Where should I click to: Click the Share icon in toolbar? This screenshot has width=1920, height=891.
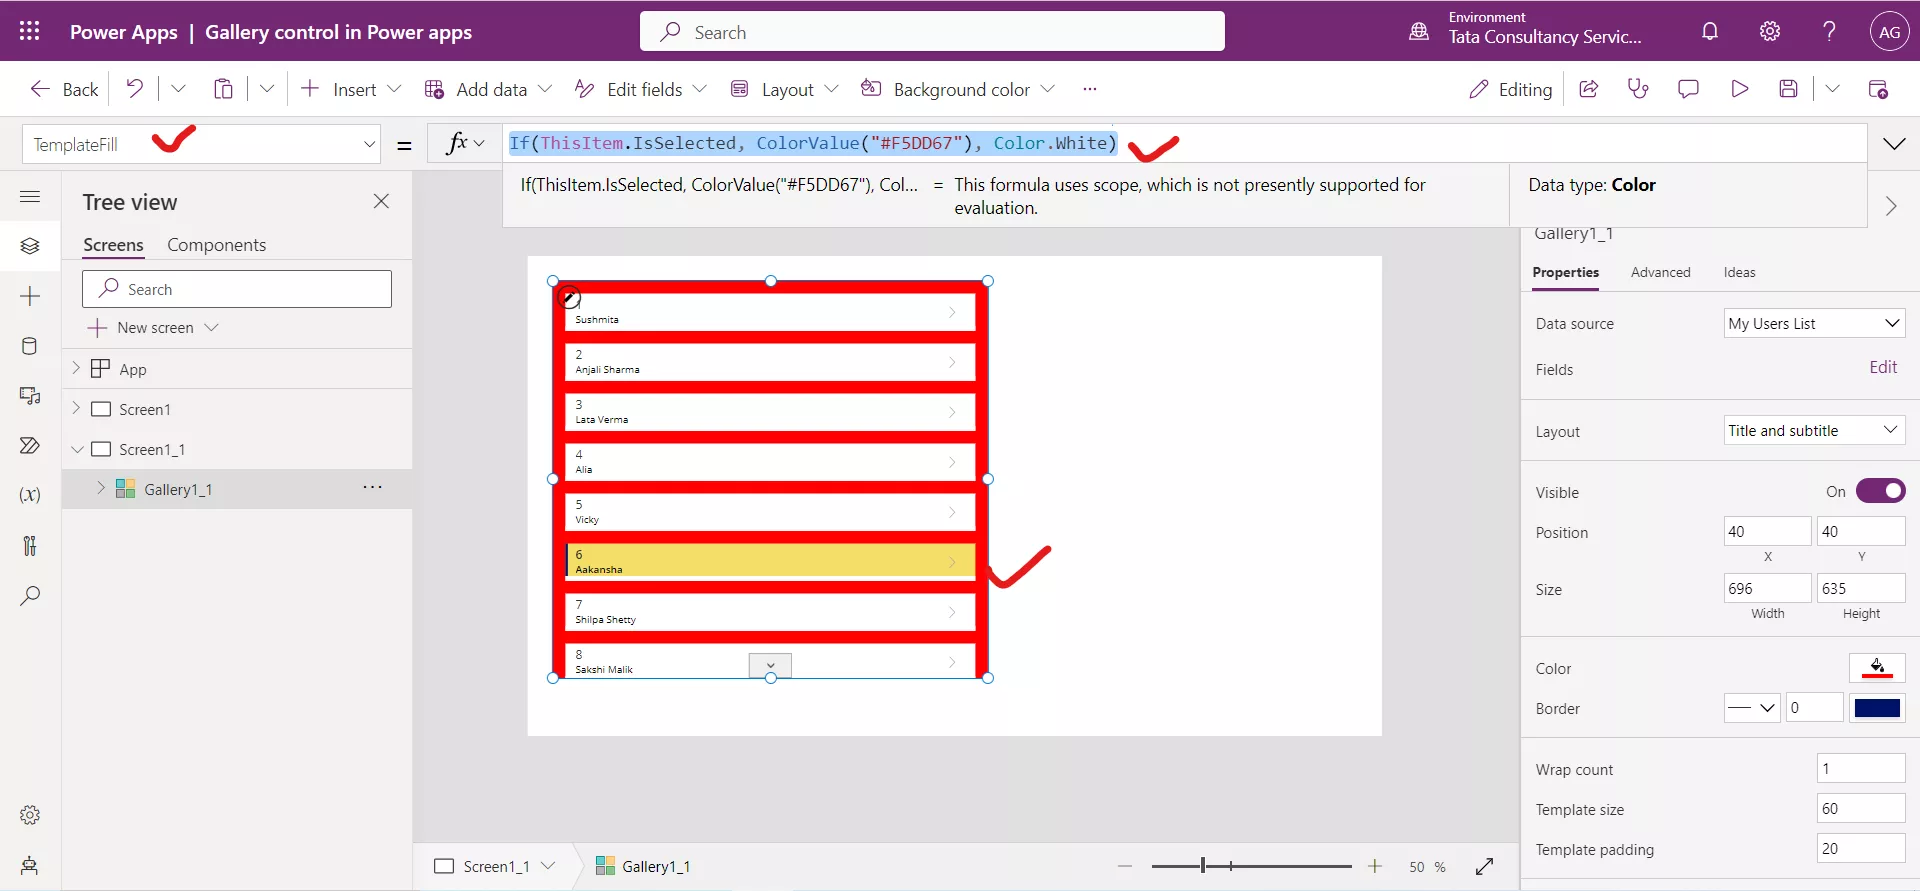pos(1588,89)
